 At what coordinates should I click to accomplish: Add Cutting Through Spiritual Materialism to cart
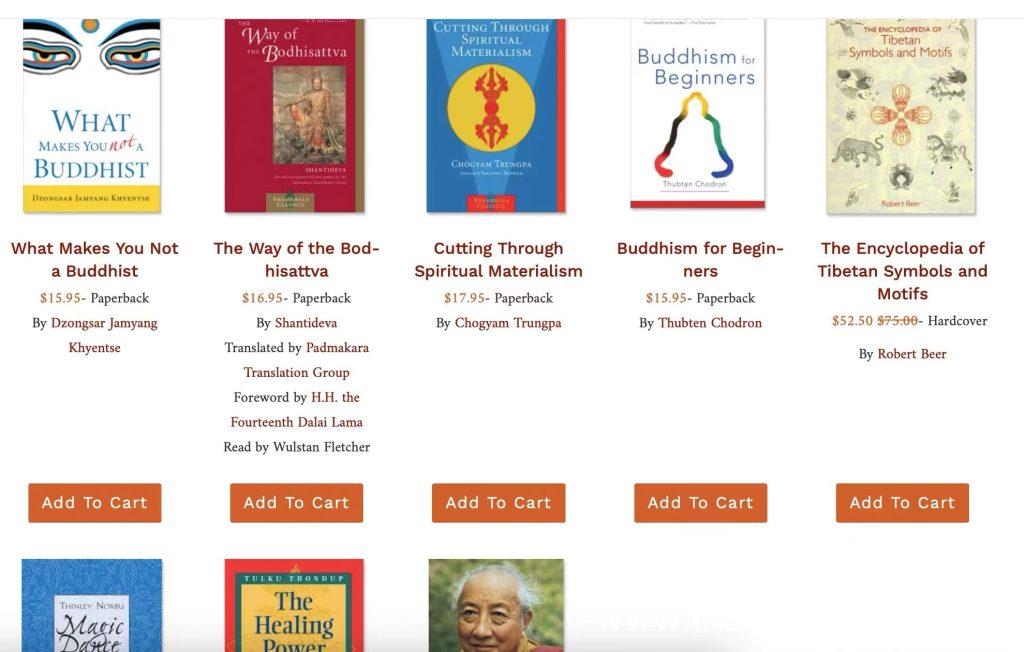498,503
